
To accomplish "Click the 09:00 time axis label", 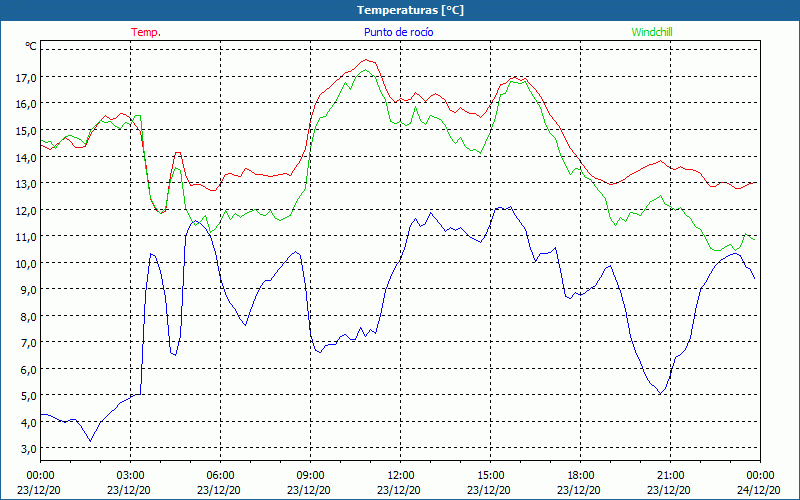I will point(310,476).
